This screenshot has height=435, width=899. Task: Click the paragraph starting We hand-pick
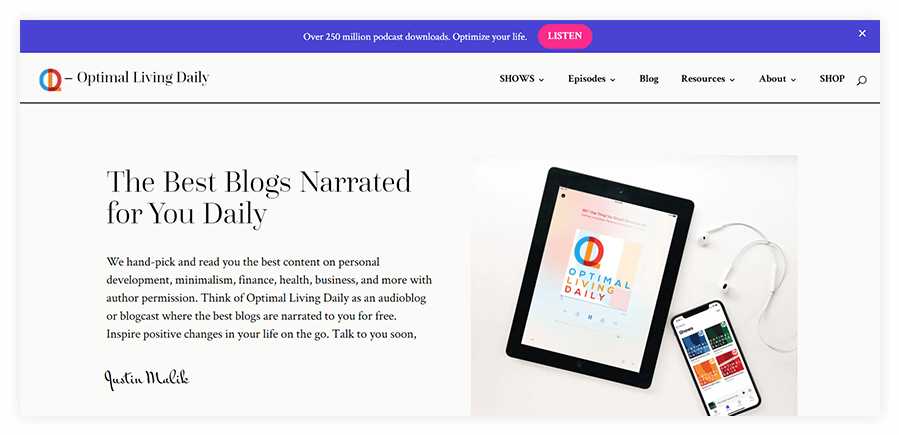point(269,298)
